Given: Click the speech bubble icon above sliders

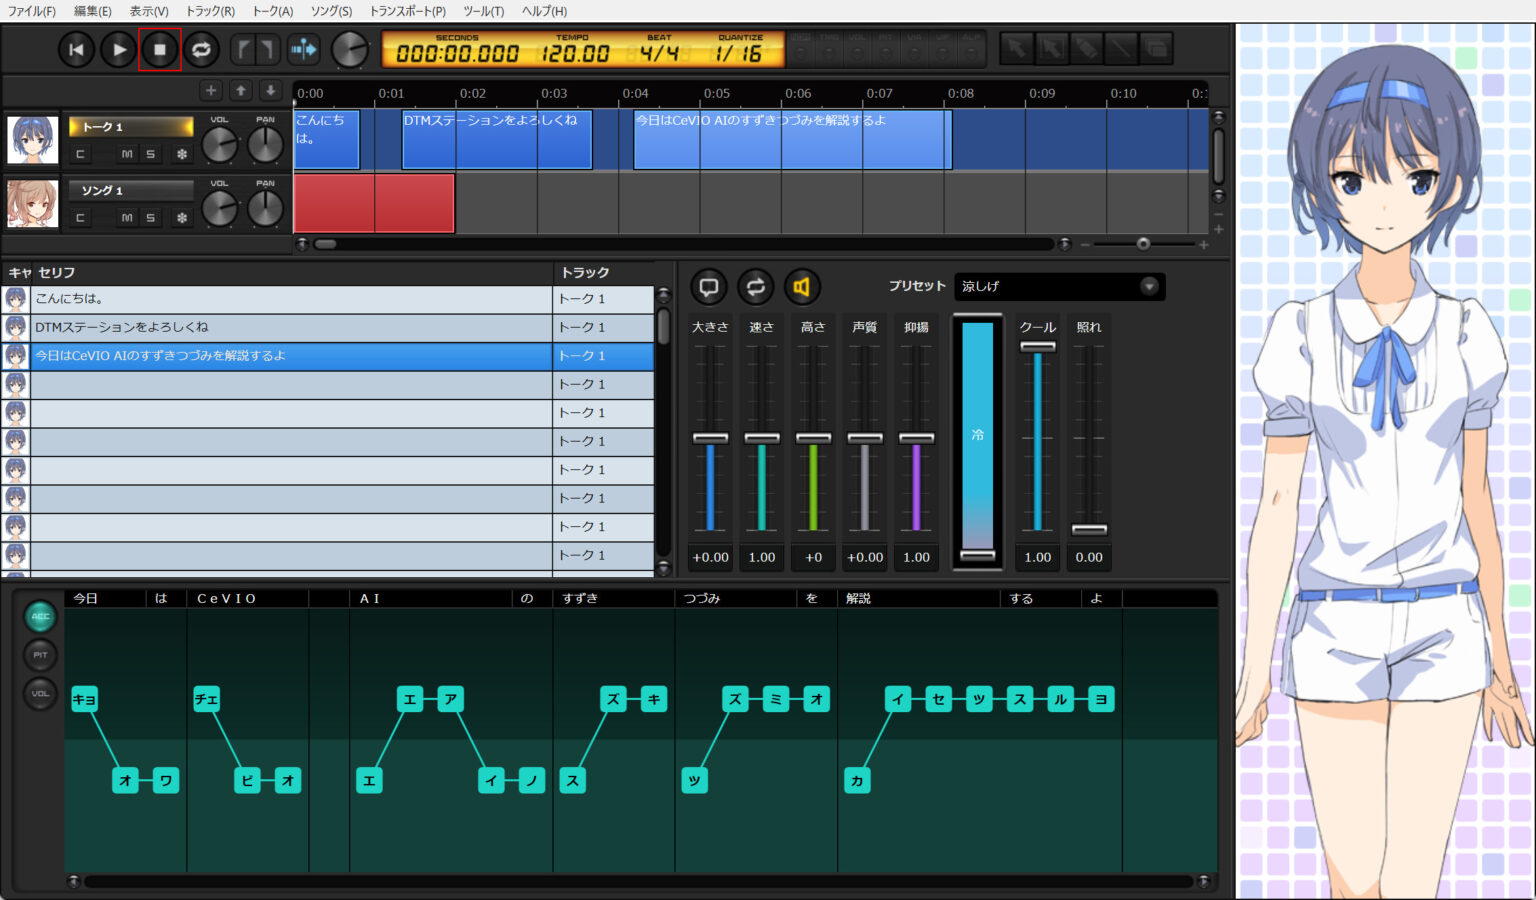Looking at the screenshot, I should [x=708, y=287].
